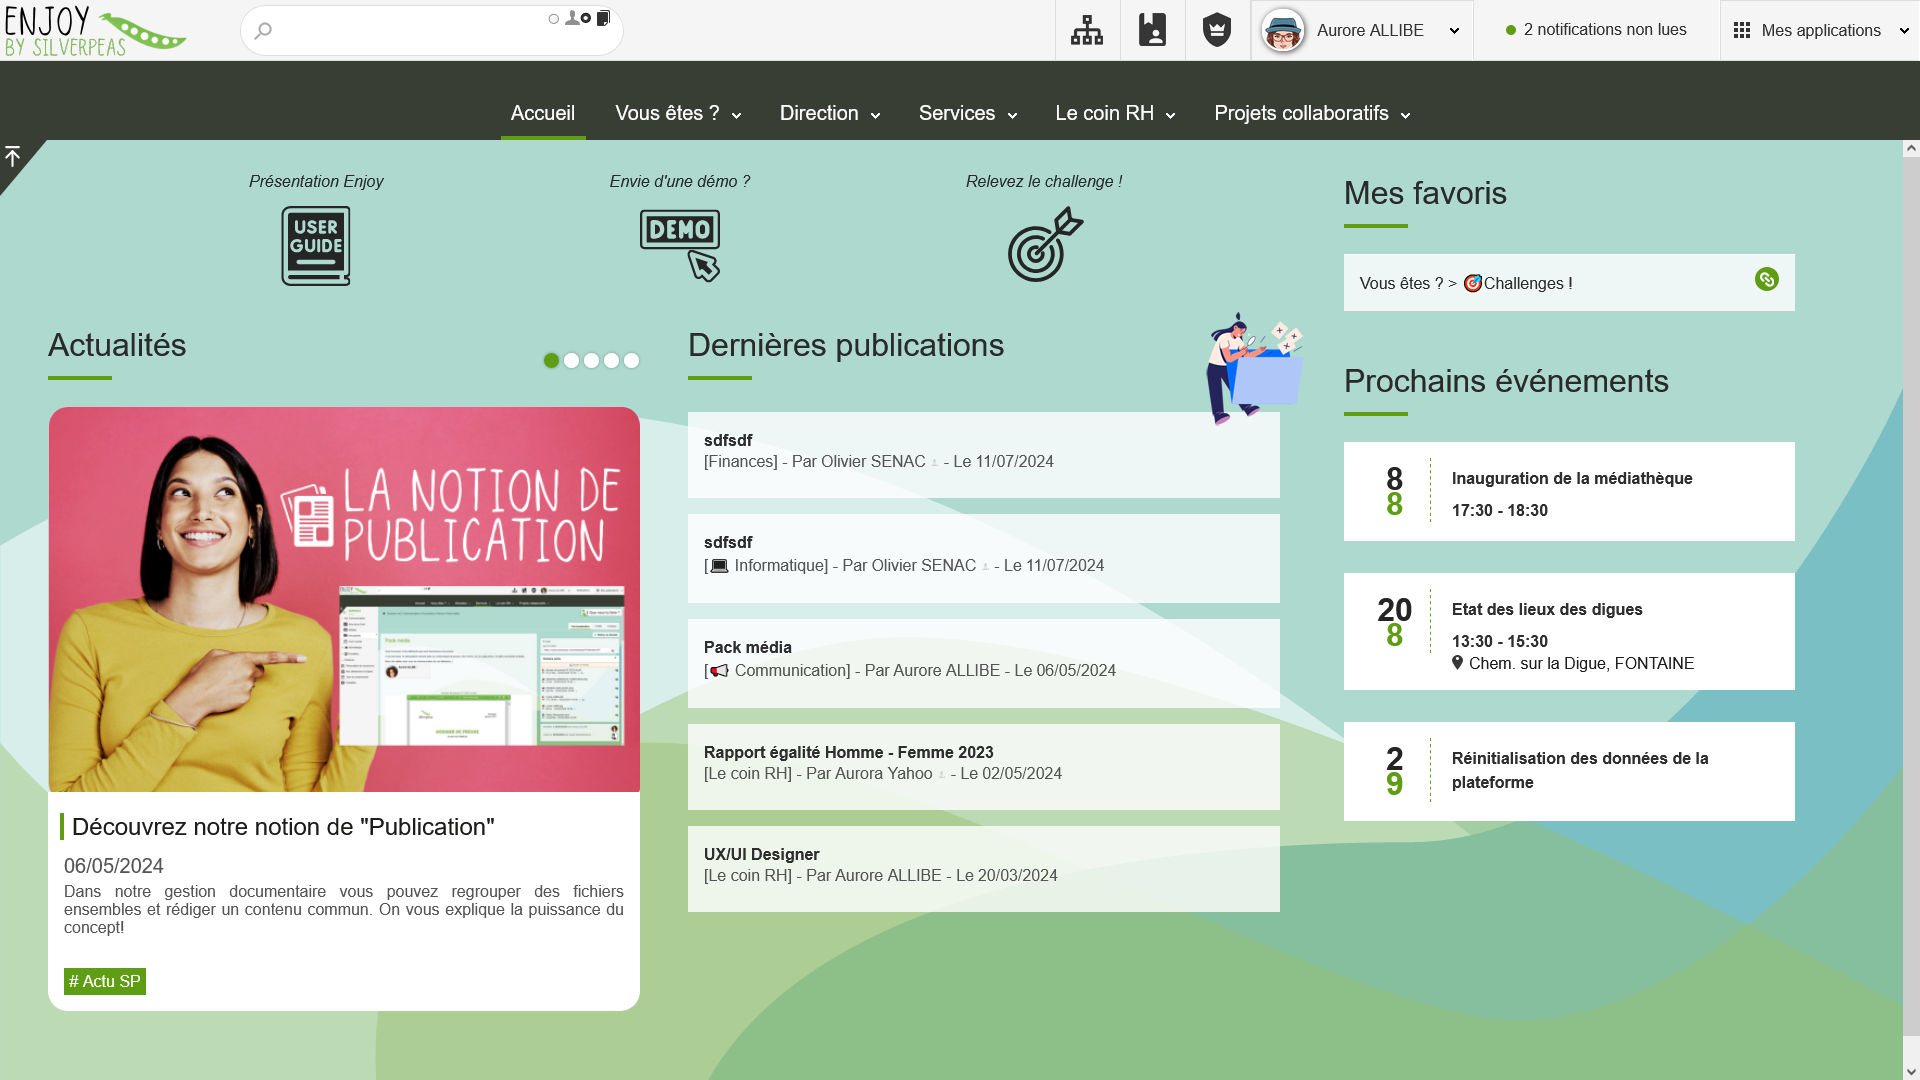
Task: Go to the Accueil tab
Action: [542, 114]
